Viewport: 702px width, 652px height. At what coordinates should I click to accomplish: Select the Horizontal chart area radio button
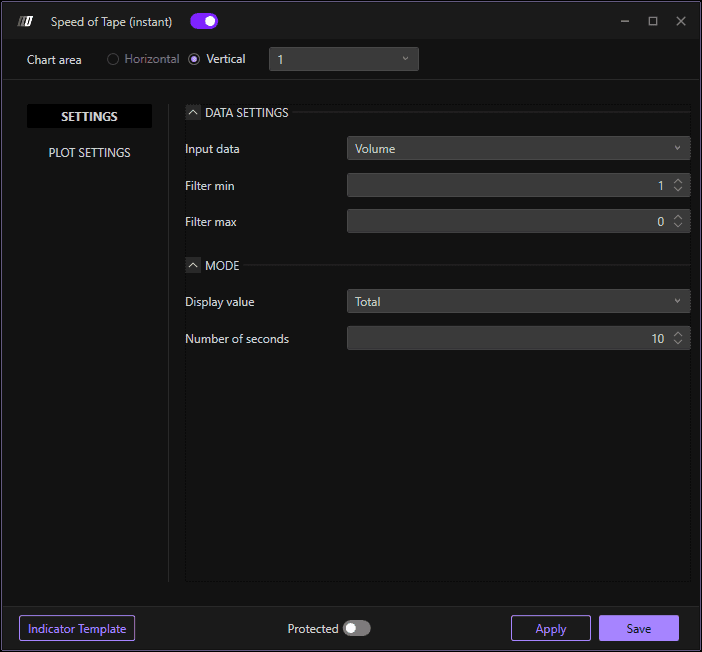tap(113, 59)
